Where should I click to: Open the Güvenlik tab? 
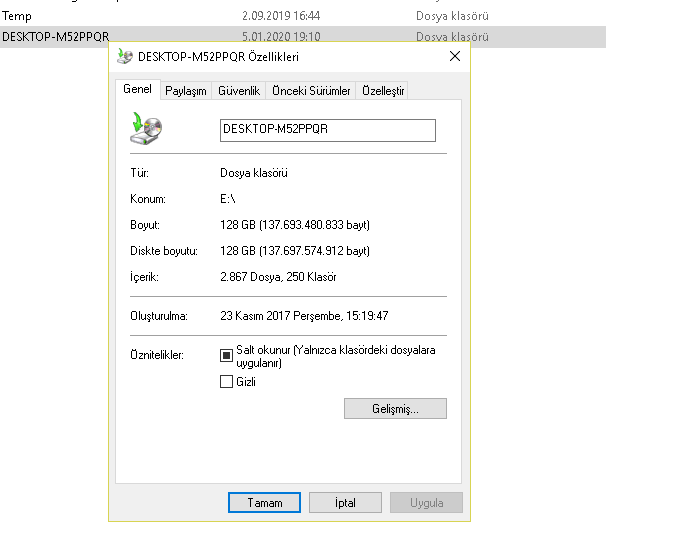pyautogui.click(x=239, y=91)
